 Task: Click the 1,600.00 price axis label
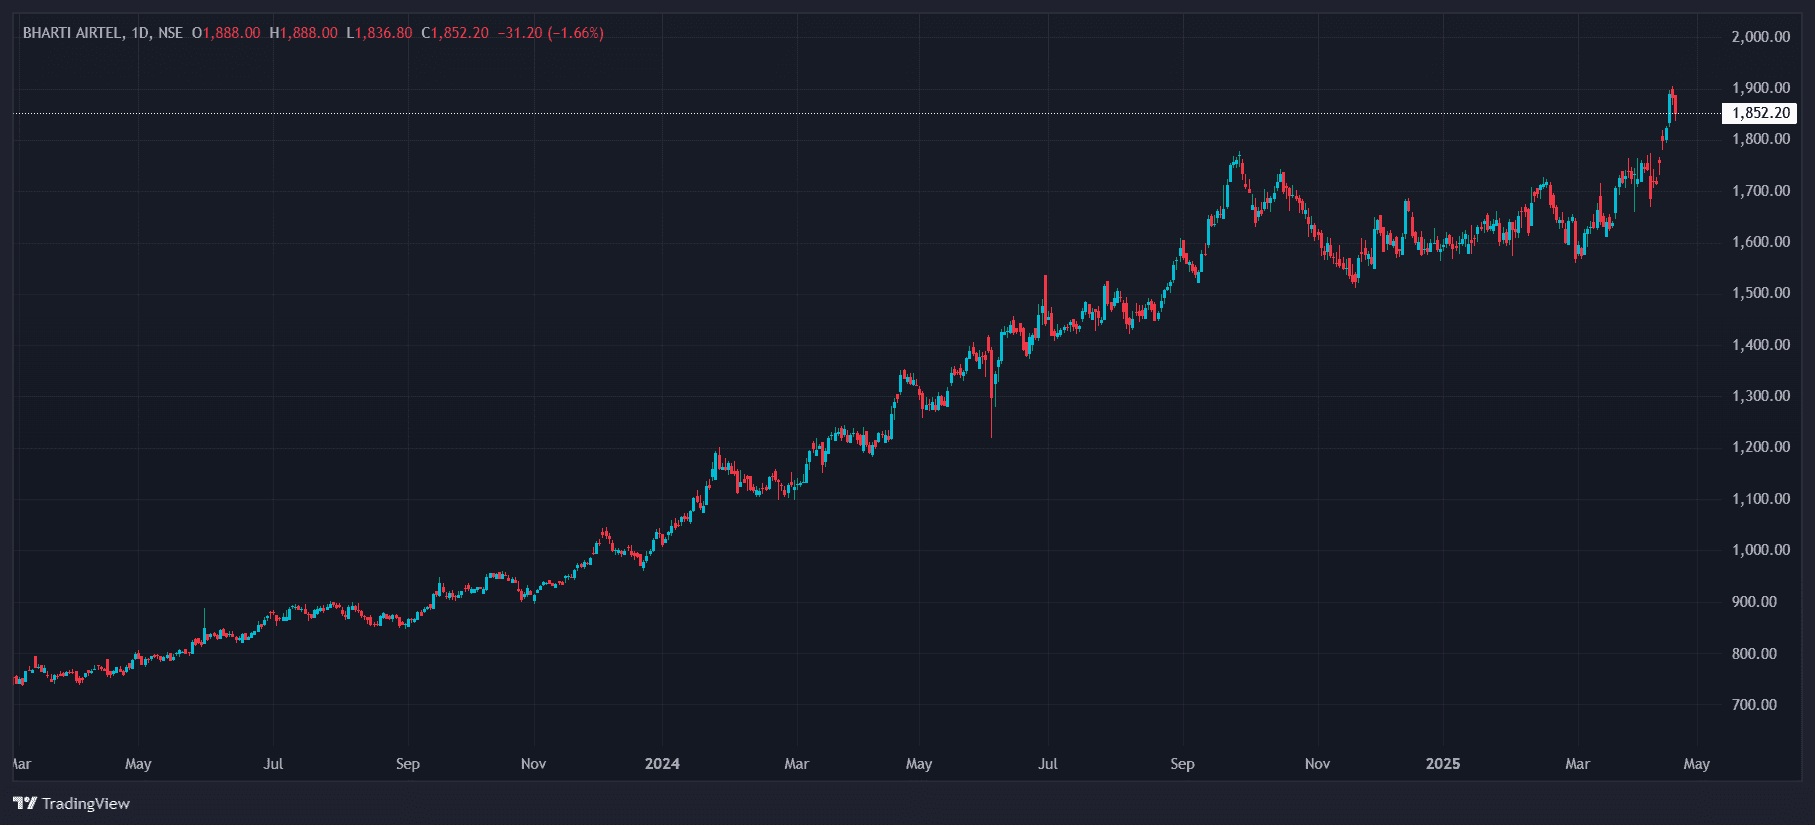(x=1761, y=242)
